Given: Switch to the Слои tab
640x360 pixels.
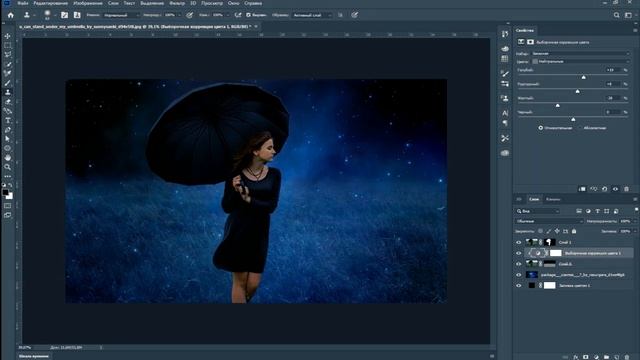Looking at the screenshot, I should click(x=534, y=199).
